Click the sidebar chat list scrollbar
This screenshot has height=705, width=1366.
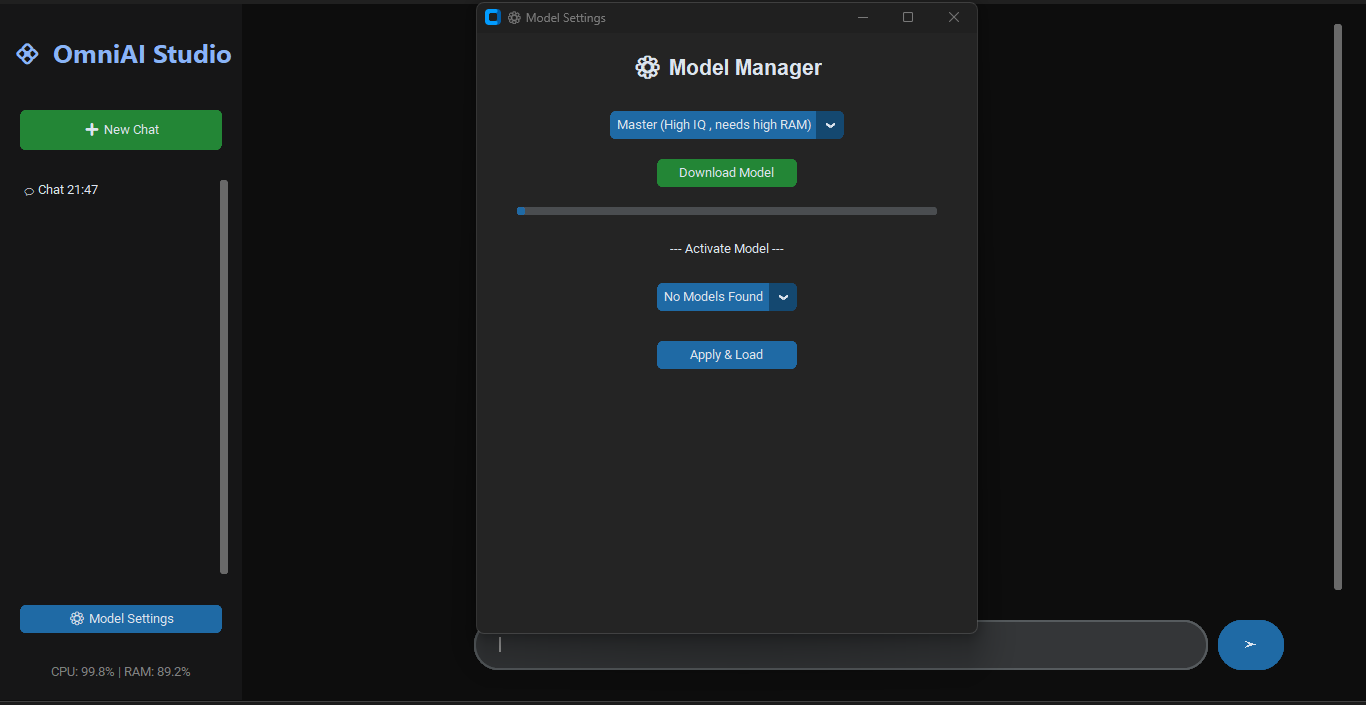224,377
